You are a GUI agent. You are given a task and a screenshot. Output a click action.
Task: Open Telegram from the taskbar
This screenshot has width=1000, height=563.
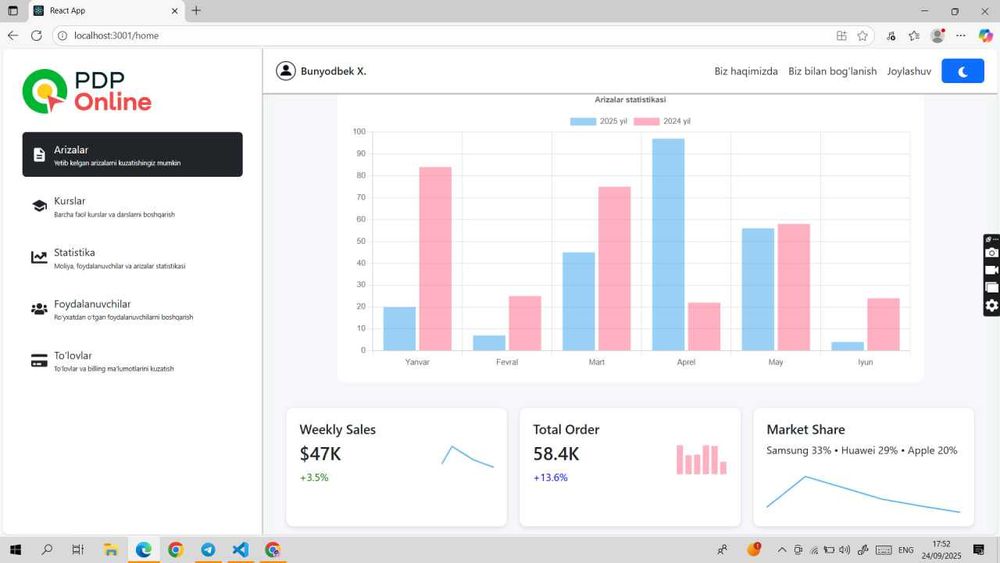(x=208, y=550)
